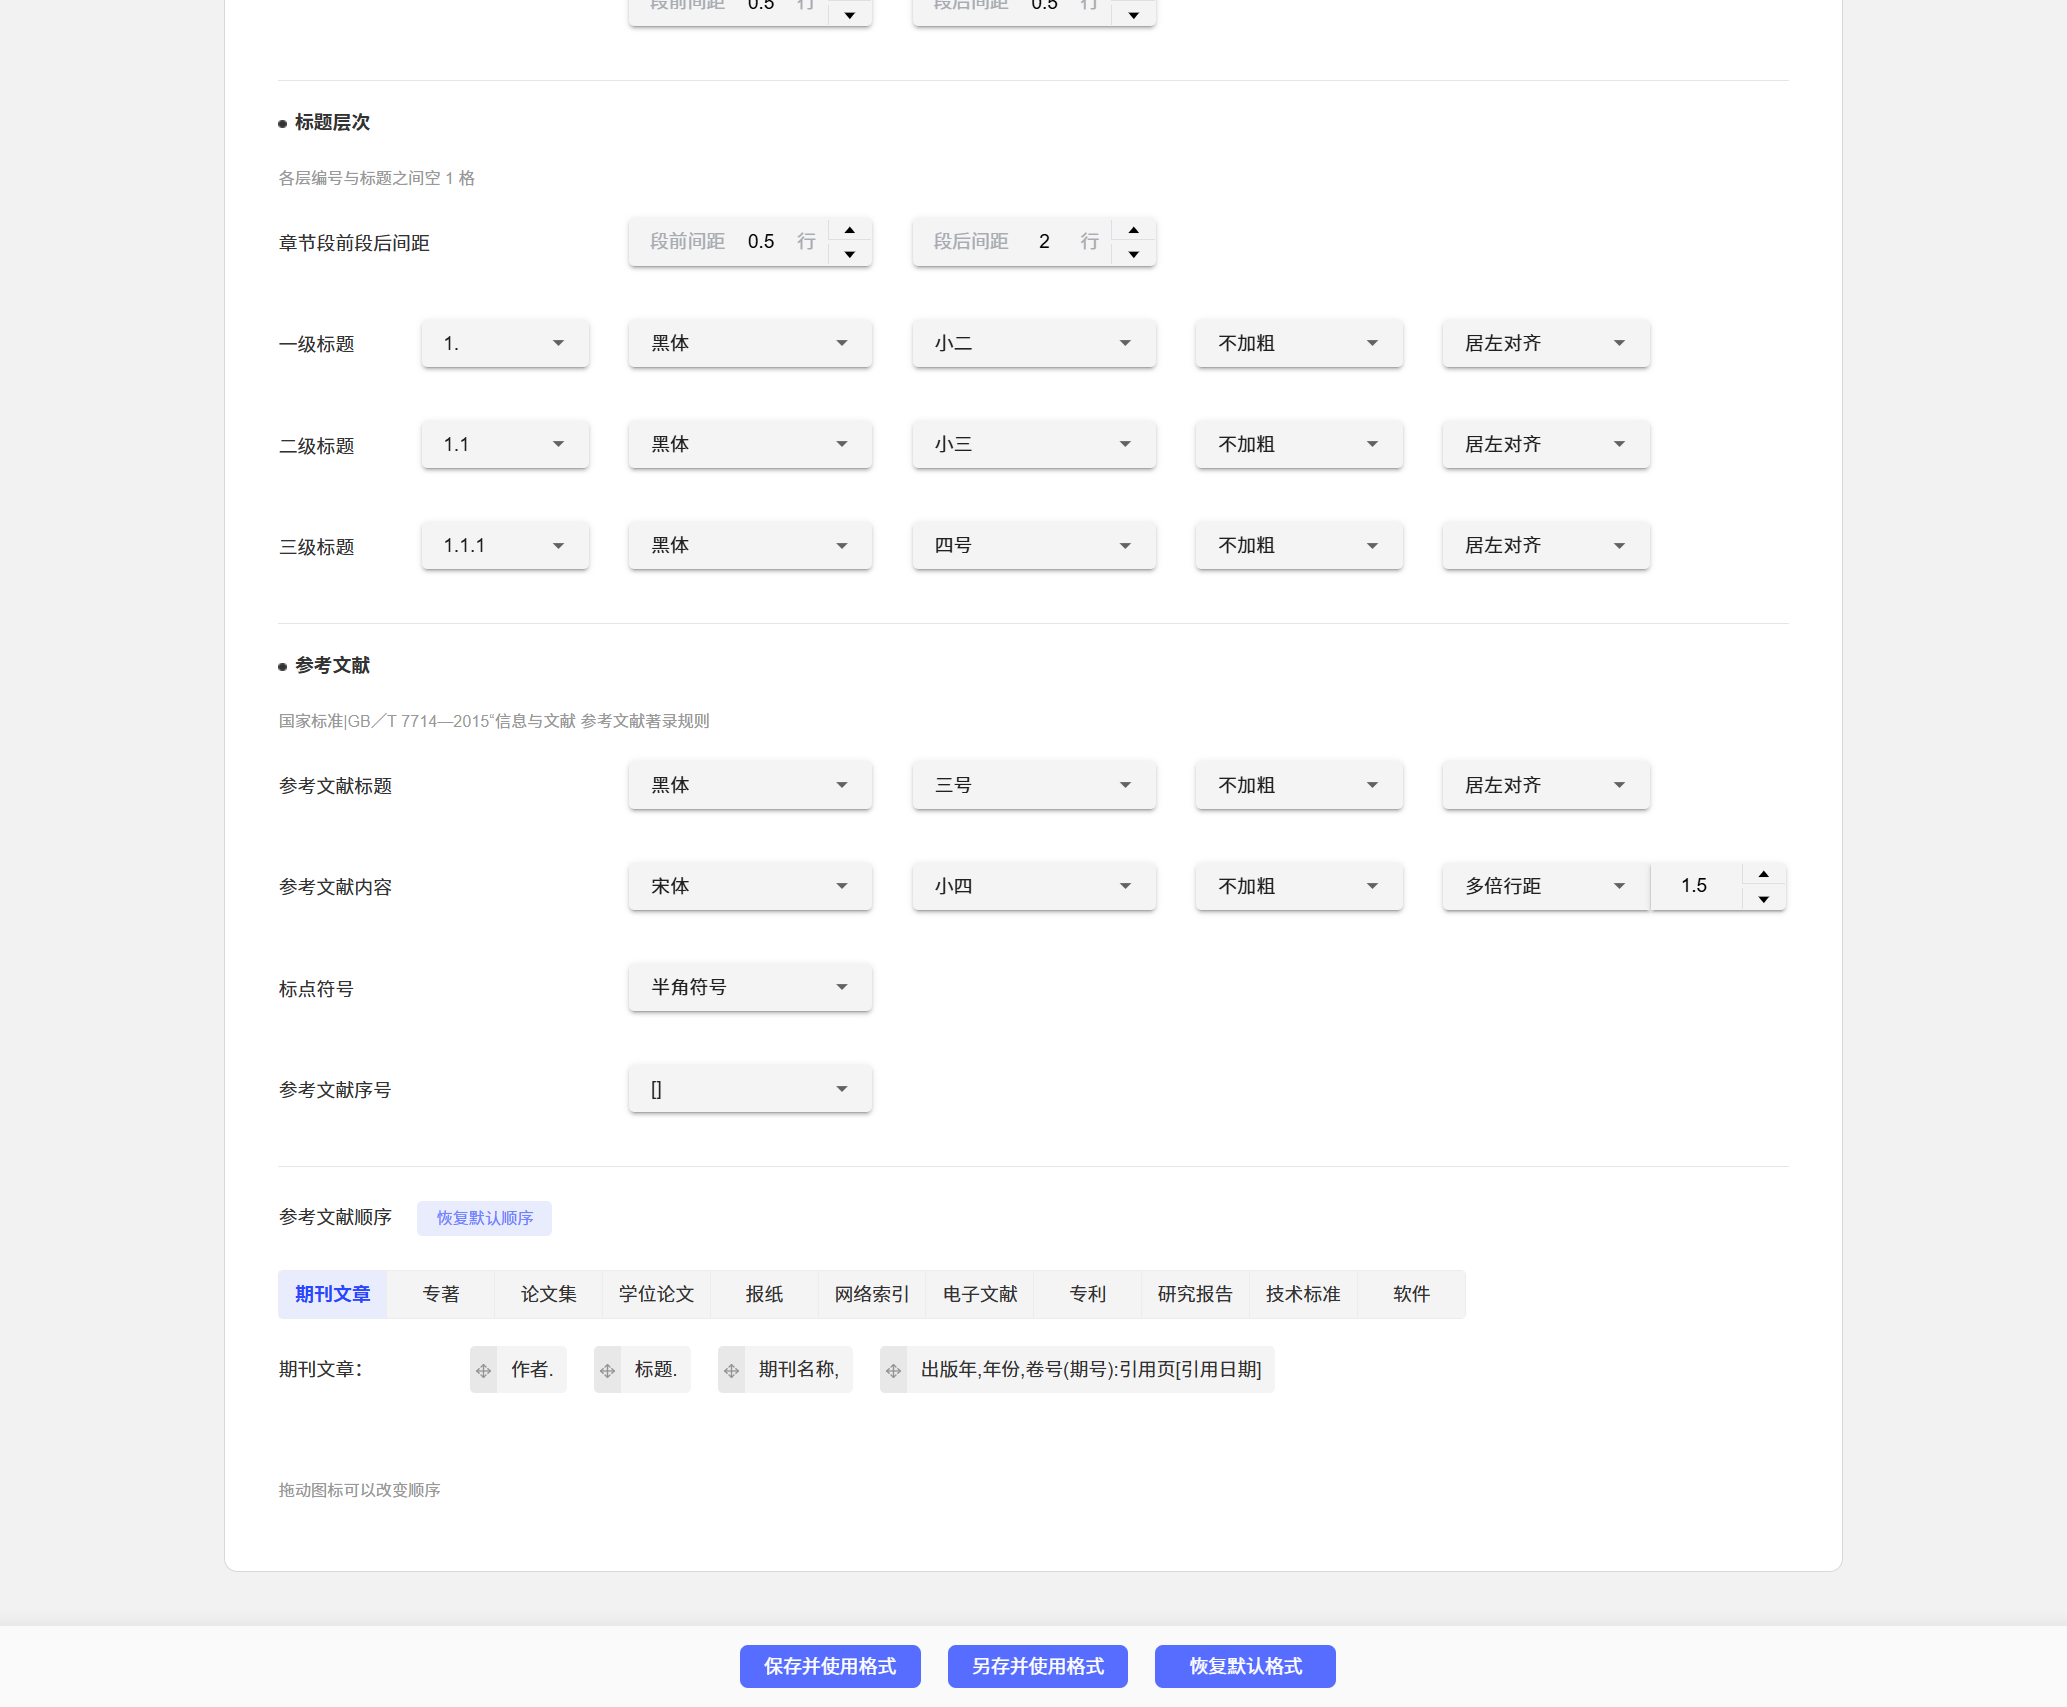Click 保存并使用格式 button
Image resolution: width=2067 pixels, height=1707 pixels.
click(x=830, y=1666)
